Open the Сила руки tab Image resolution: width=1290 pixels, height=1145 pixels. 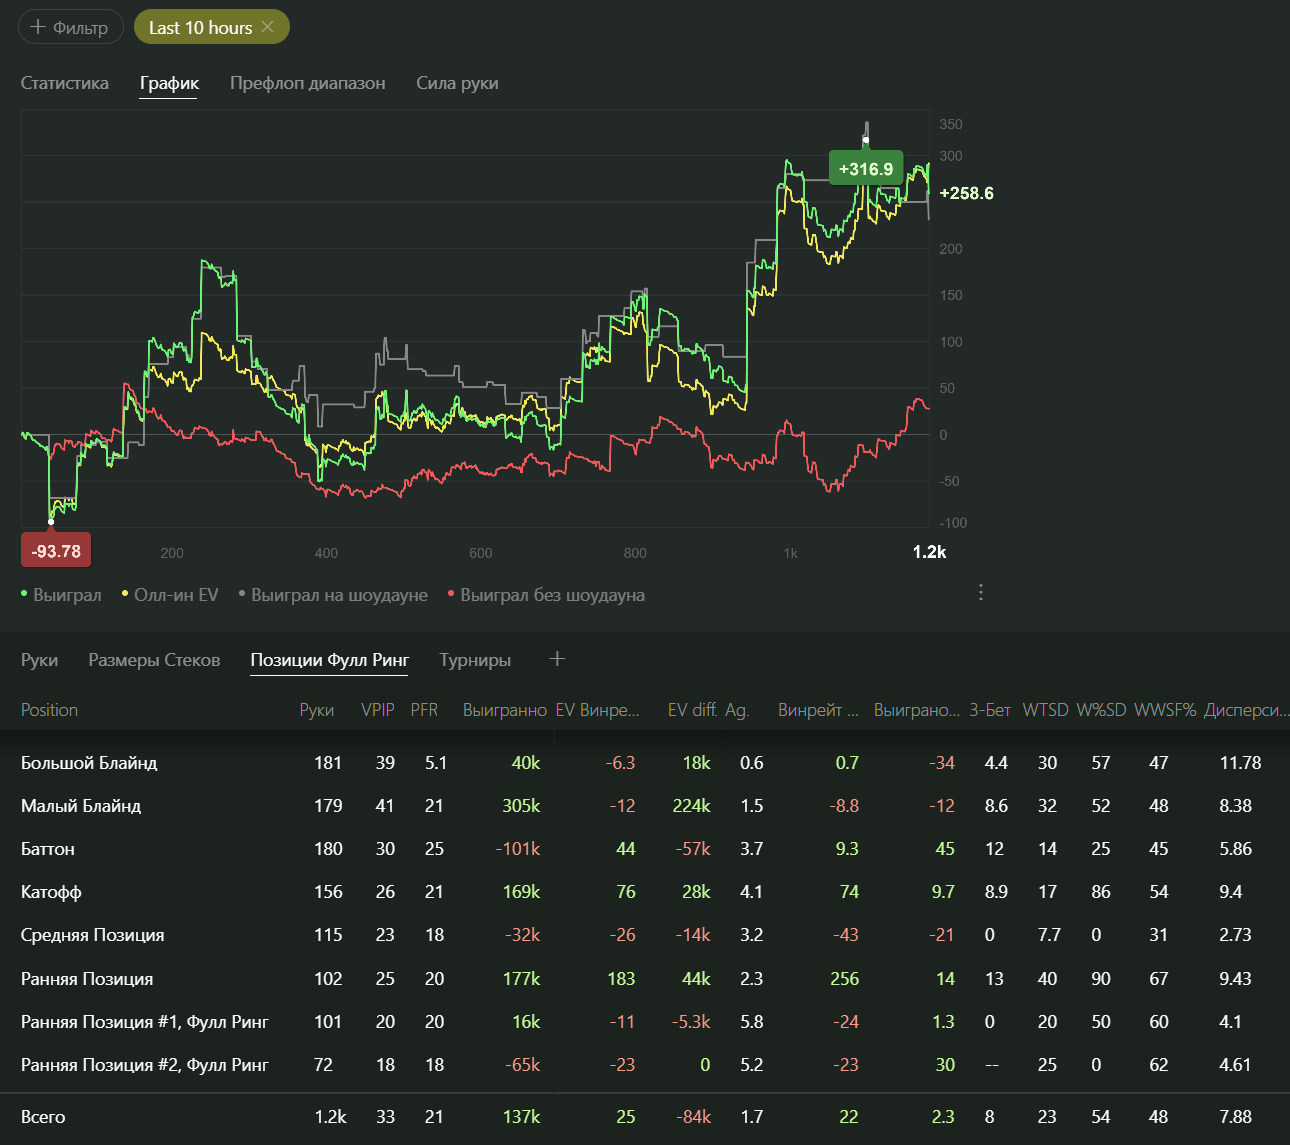pos(457,83)
